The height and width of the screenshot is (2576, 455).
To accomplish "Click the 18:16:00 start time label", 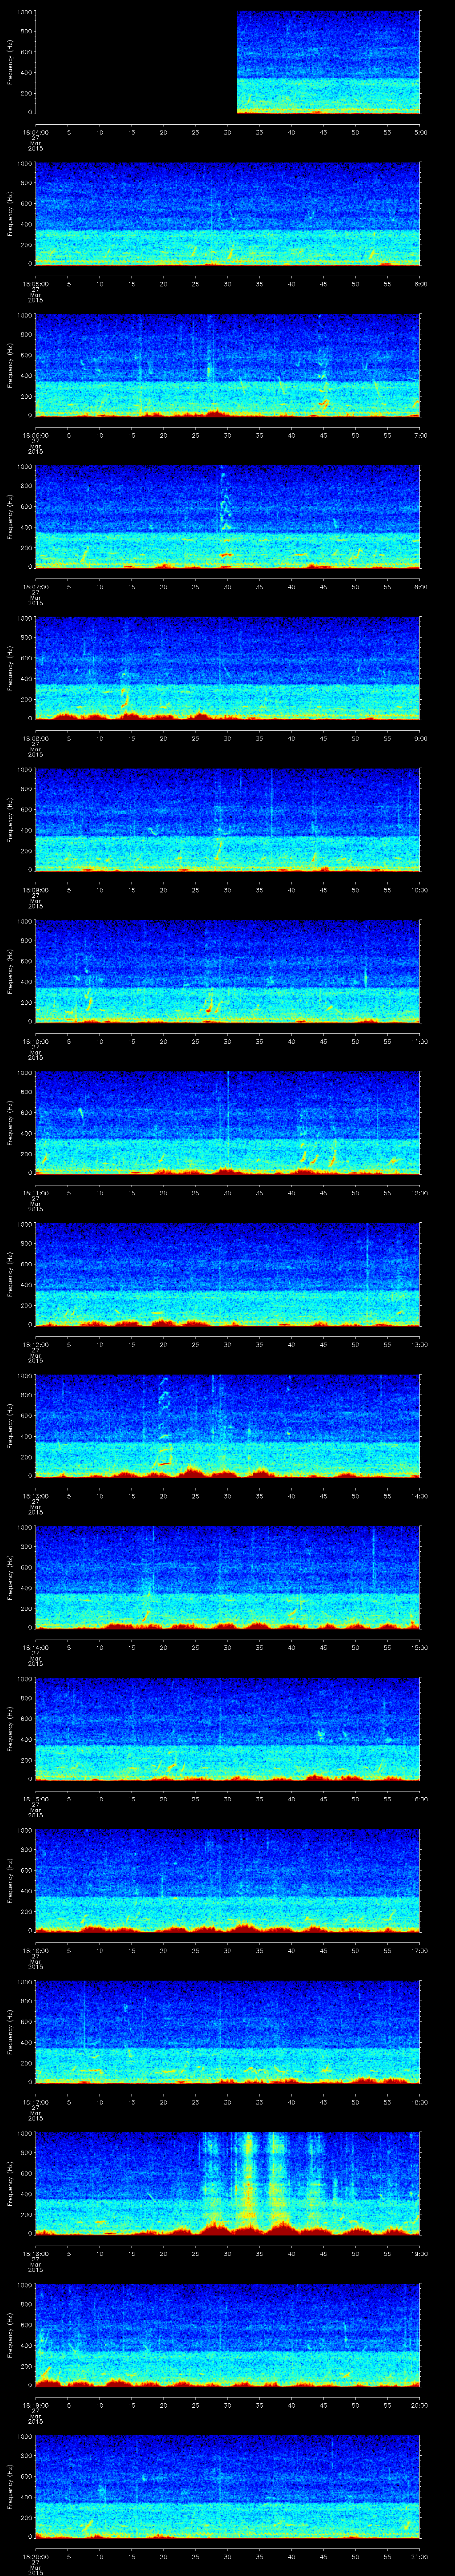I will [35, 1950].
